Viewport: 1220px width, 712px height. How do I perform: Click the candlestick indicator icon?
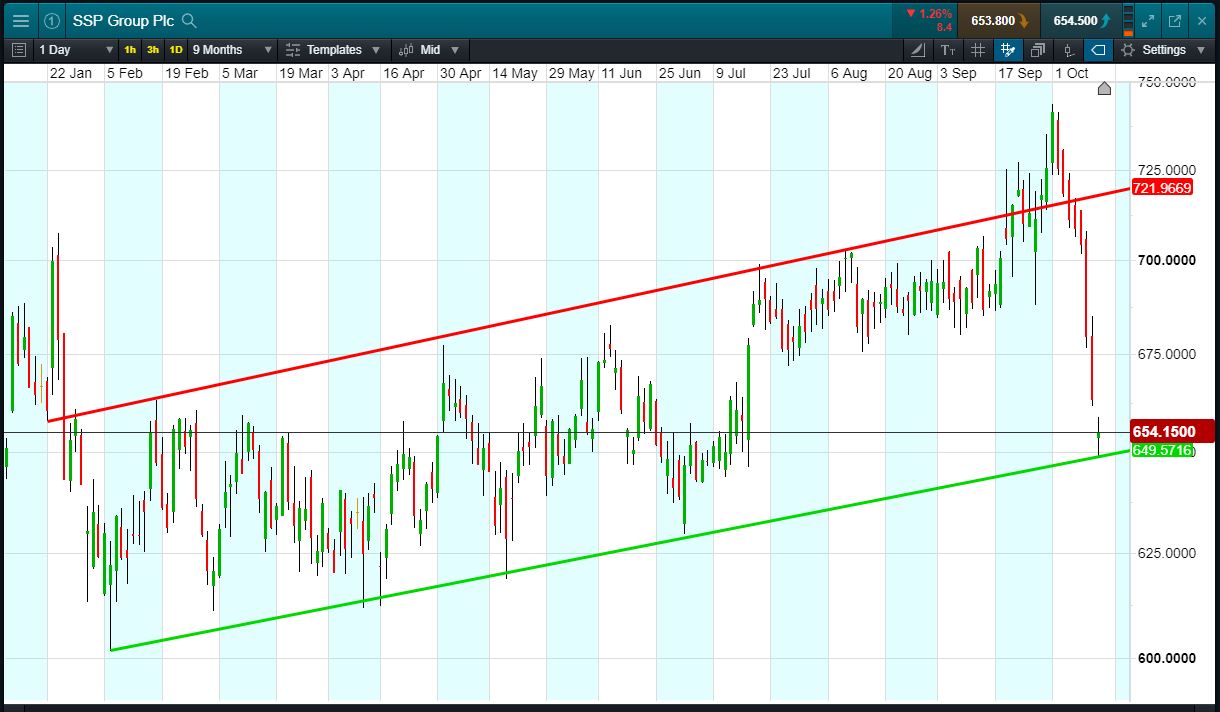click(x=1068, y=50)
